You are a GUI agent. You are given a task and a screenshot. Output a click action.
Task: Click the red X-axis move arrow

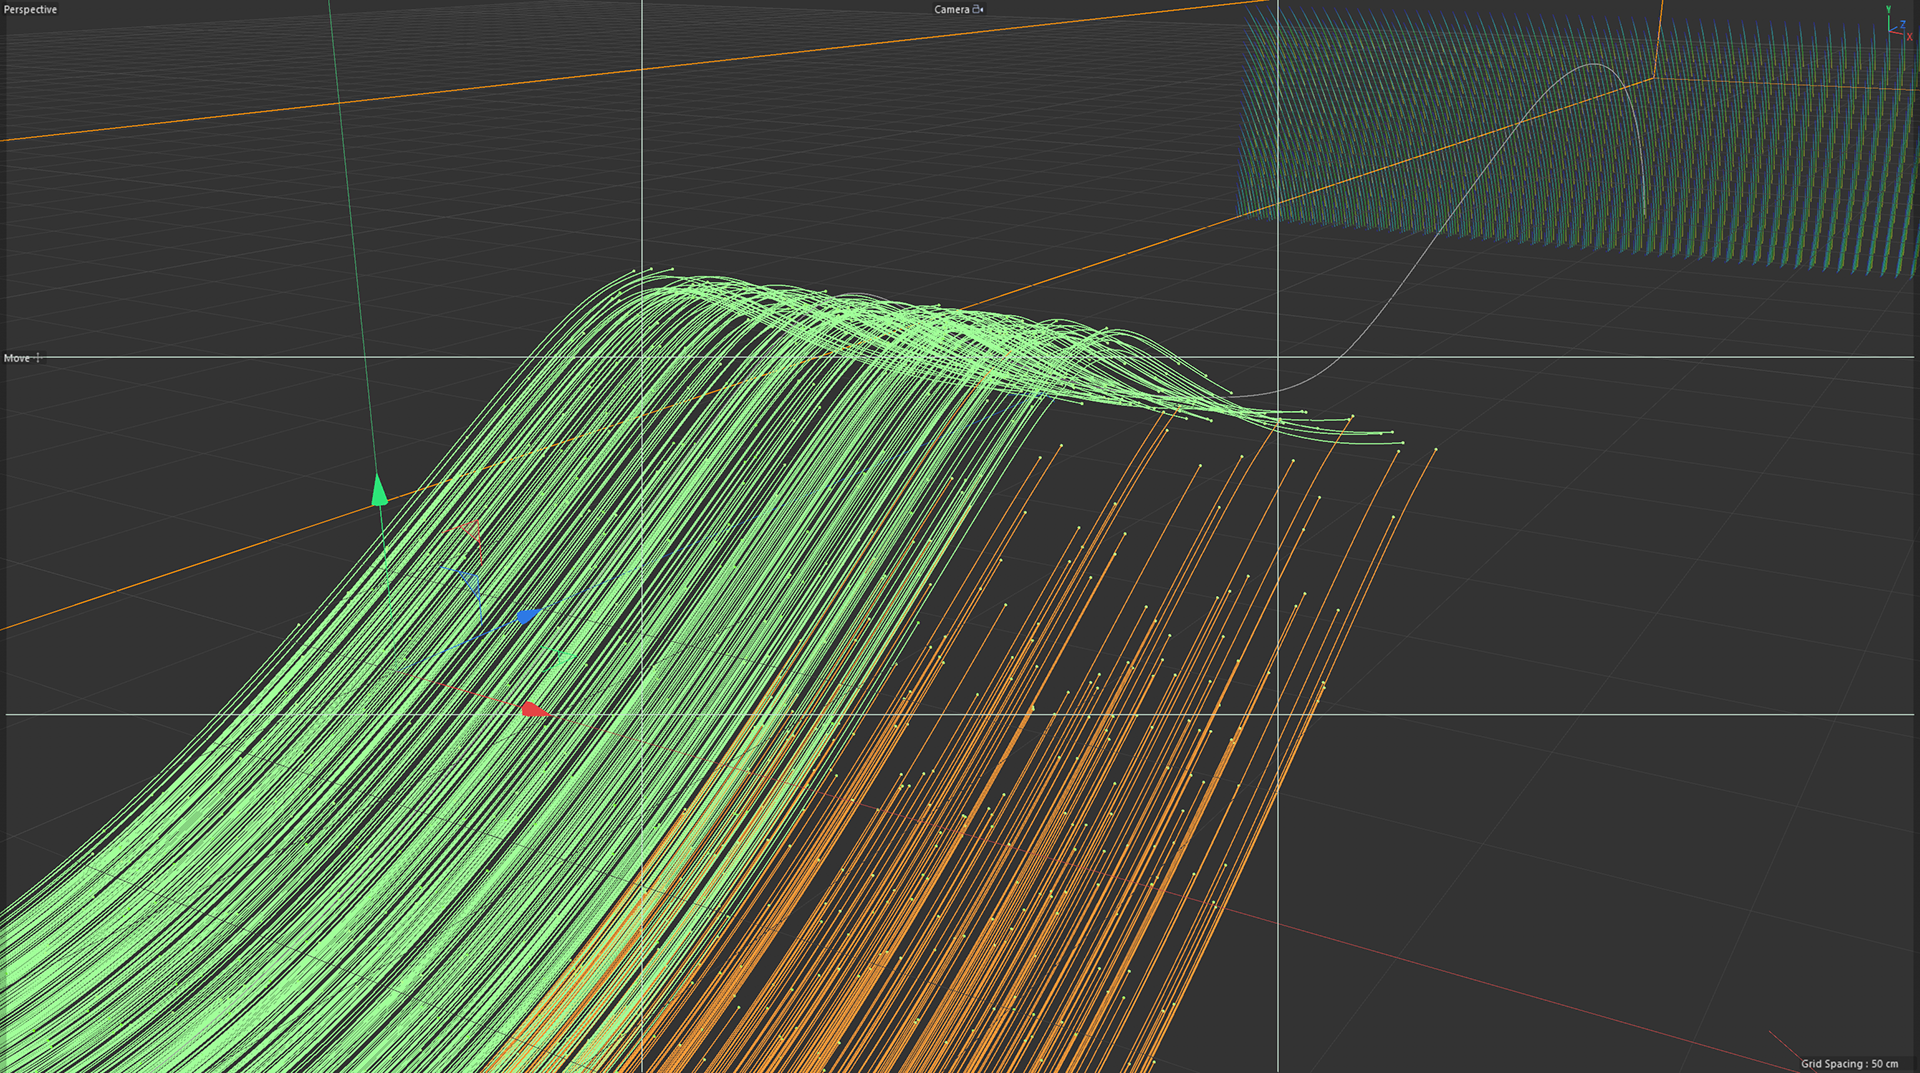point(535,709)
